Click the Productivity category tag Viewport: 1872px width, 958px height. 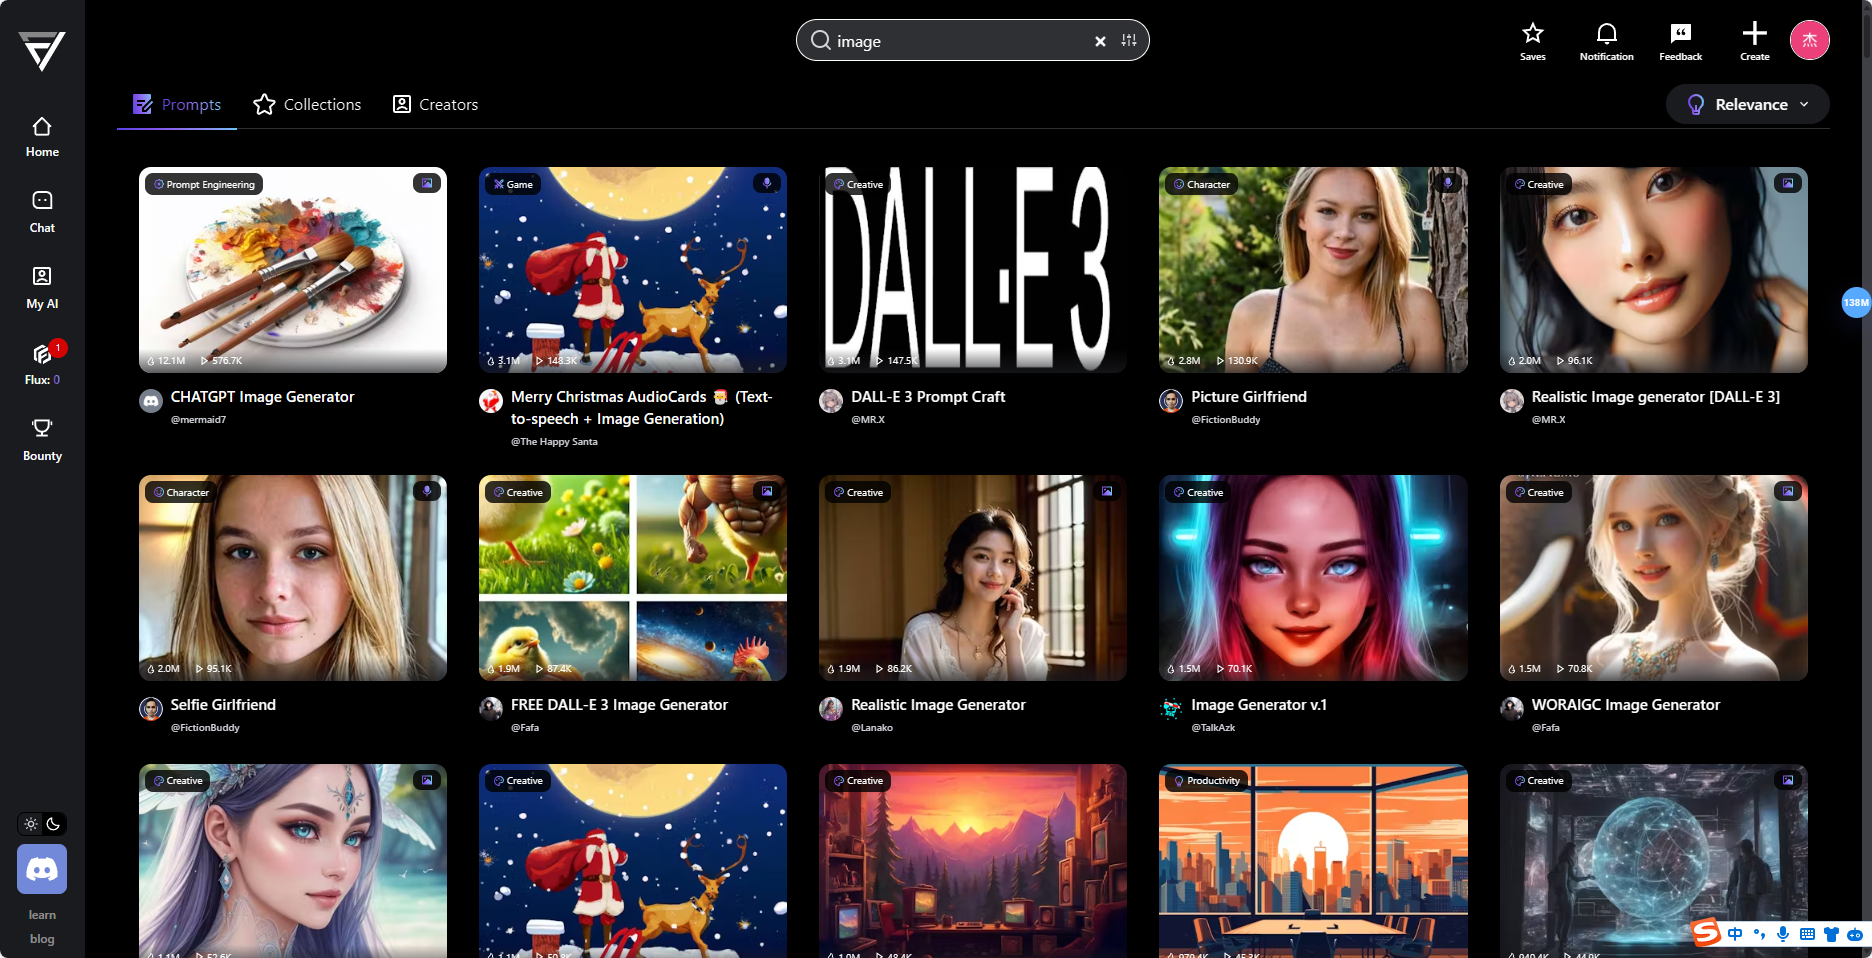click(1206, 780)
